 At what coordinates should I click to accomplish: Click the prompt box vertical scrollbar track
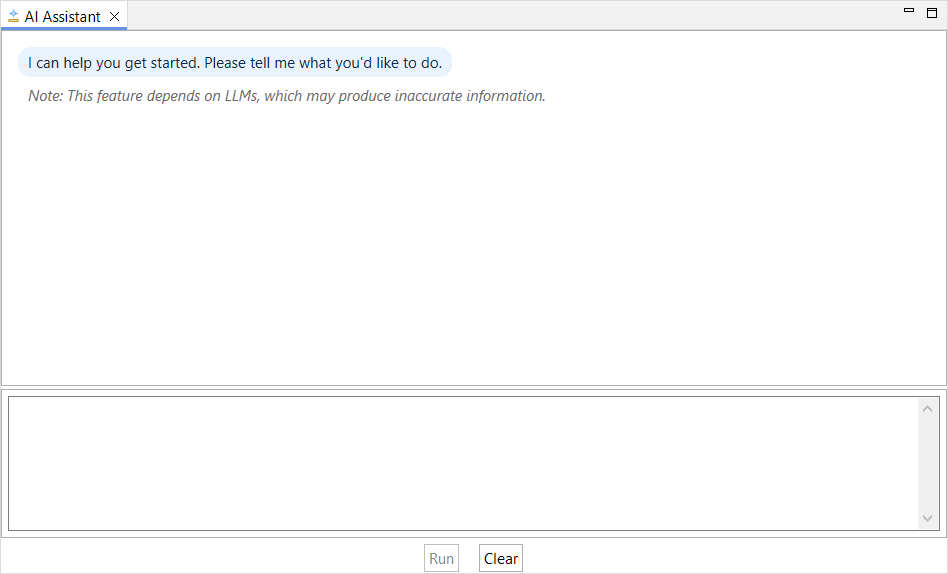(928, 464)
